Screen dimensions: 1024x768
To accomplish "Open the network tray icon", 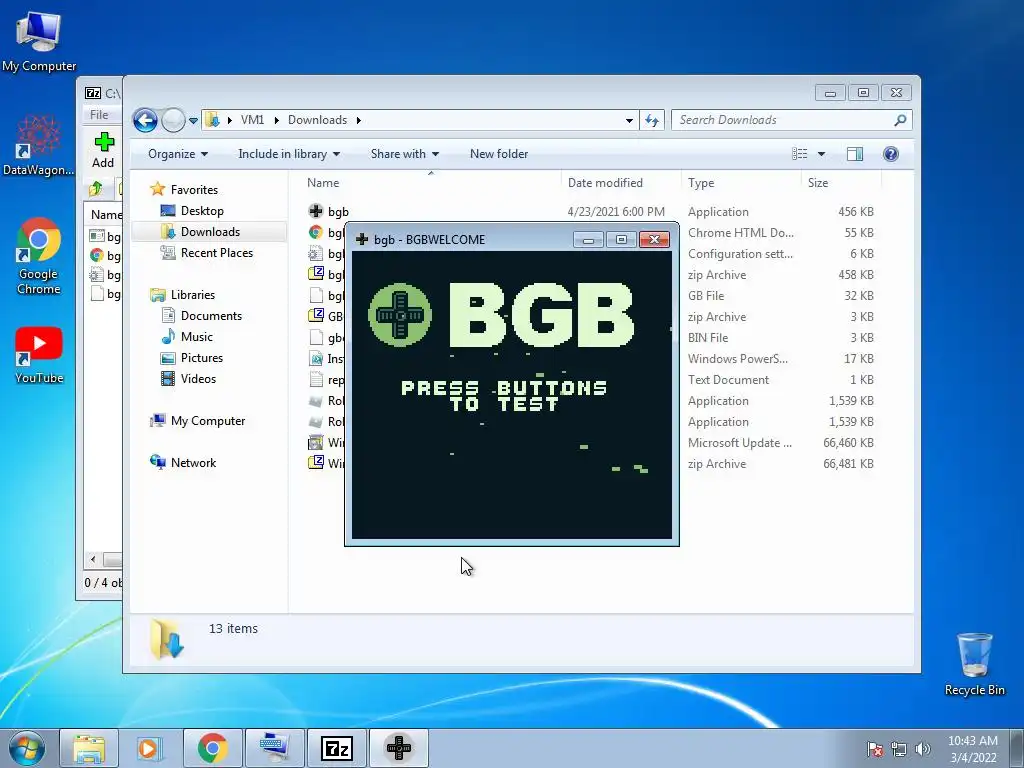I will tap(899, 749).
